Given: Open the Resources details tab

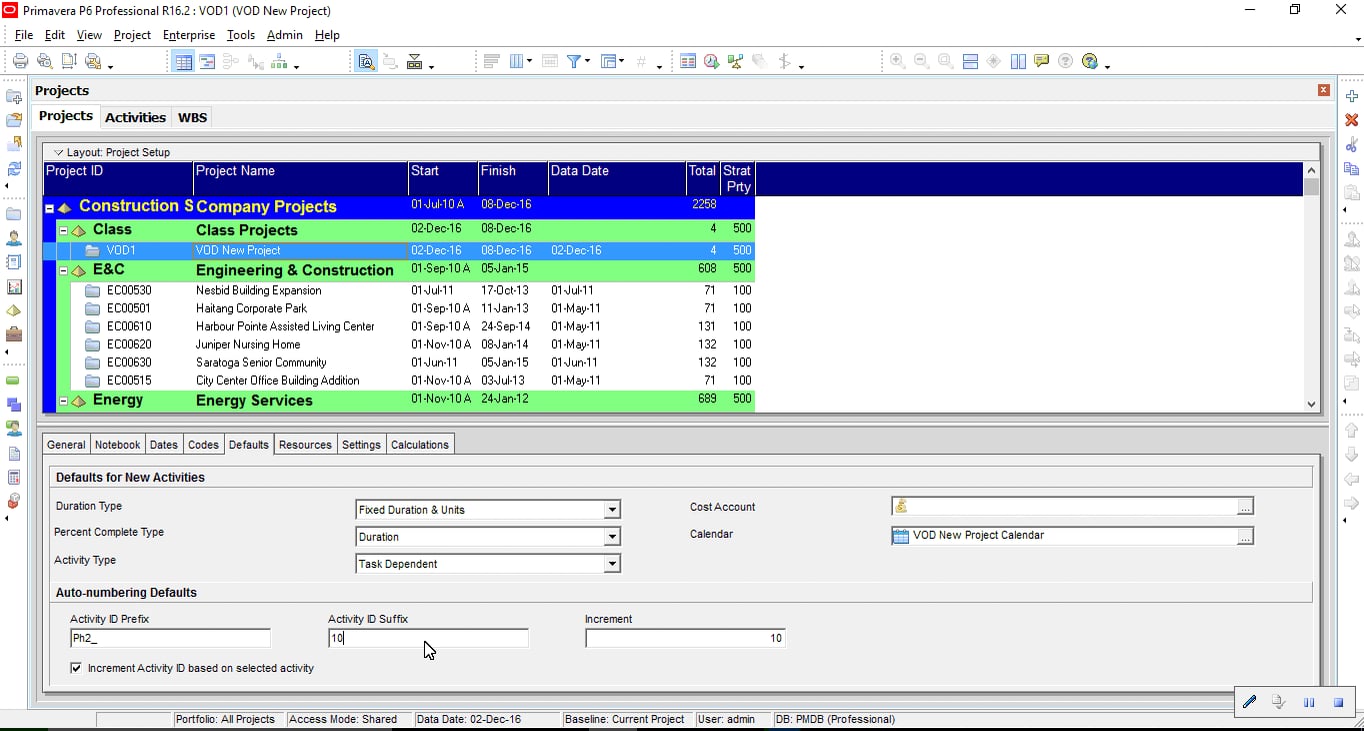Looking at the screenshot, I should (x=305, y=445).
